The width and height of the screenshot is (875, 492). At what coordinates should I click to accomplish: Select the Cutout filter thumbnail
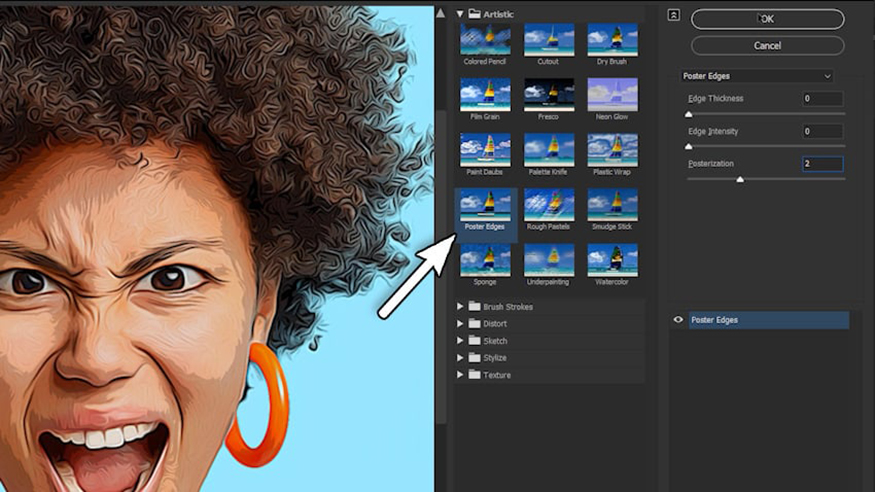pyautogui.click(x=549, y=40)
